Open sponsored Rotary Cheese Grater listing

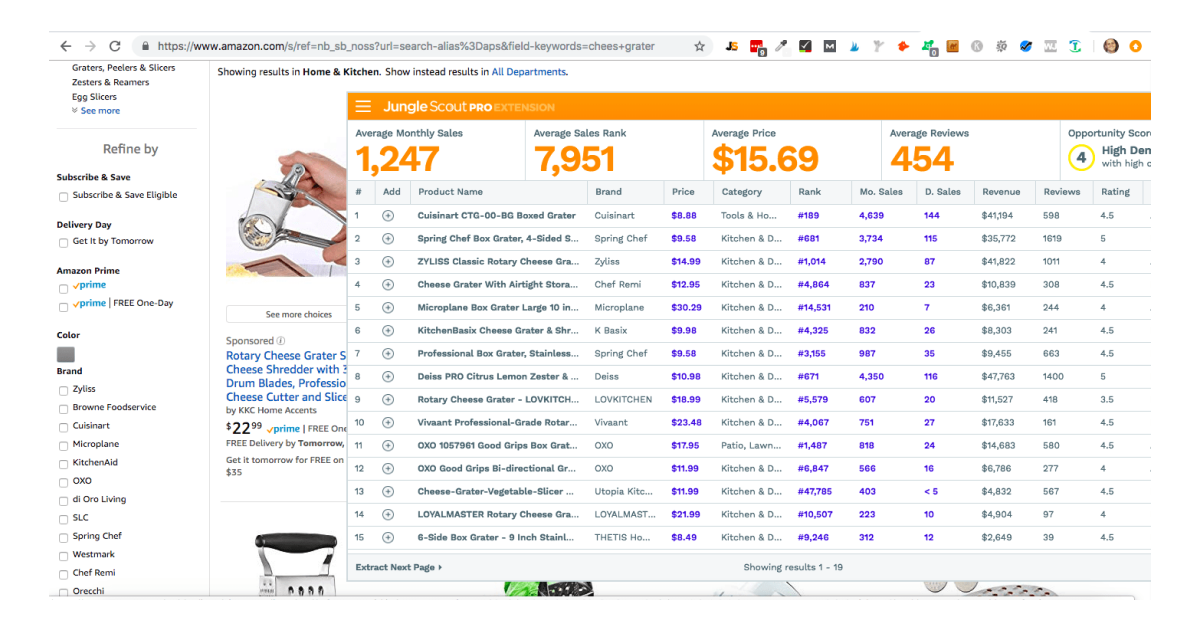[x=286, y=376]
